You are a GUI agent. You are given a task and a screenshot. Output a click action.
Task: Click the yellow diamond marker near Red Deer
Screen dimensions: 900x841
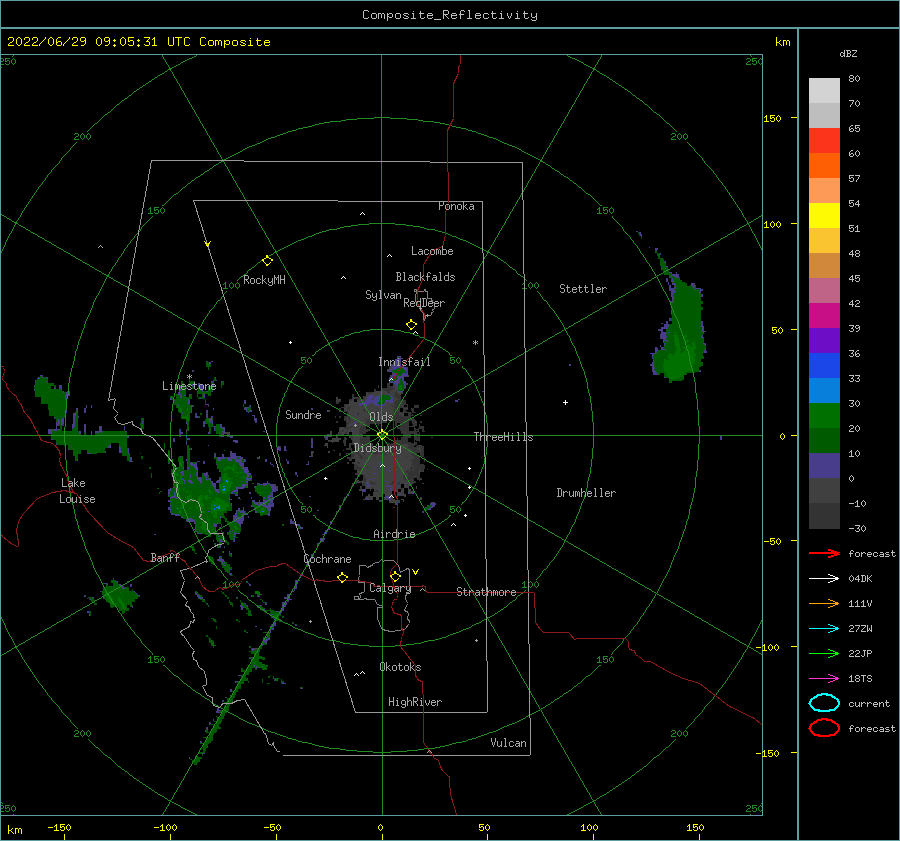(x=412, y=324)
